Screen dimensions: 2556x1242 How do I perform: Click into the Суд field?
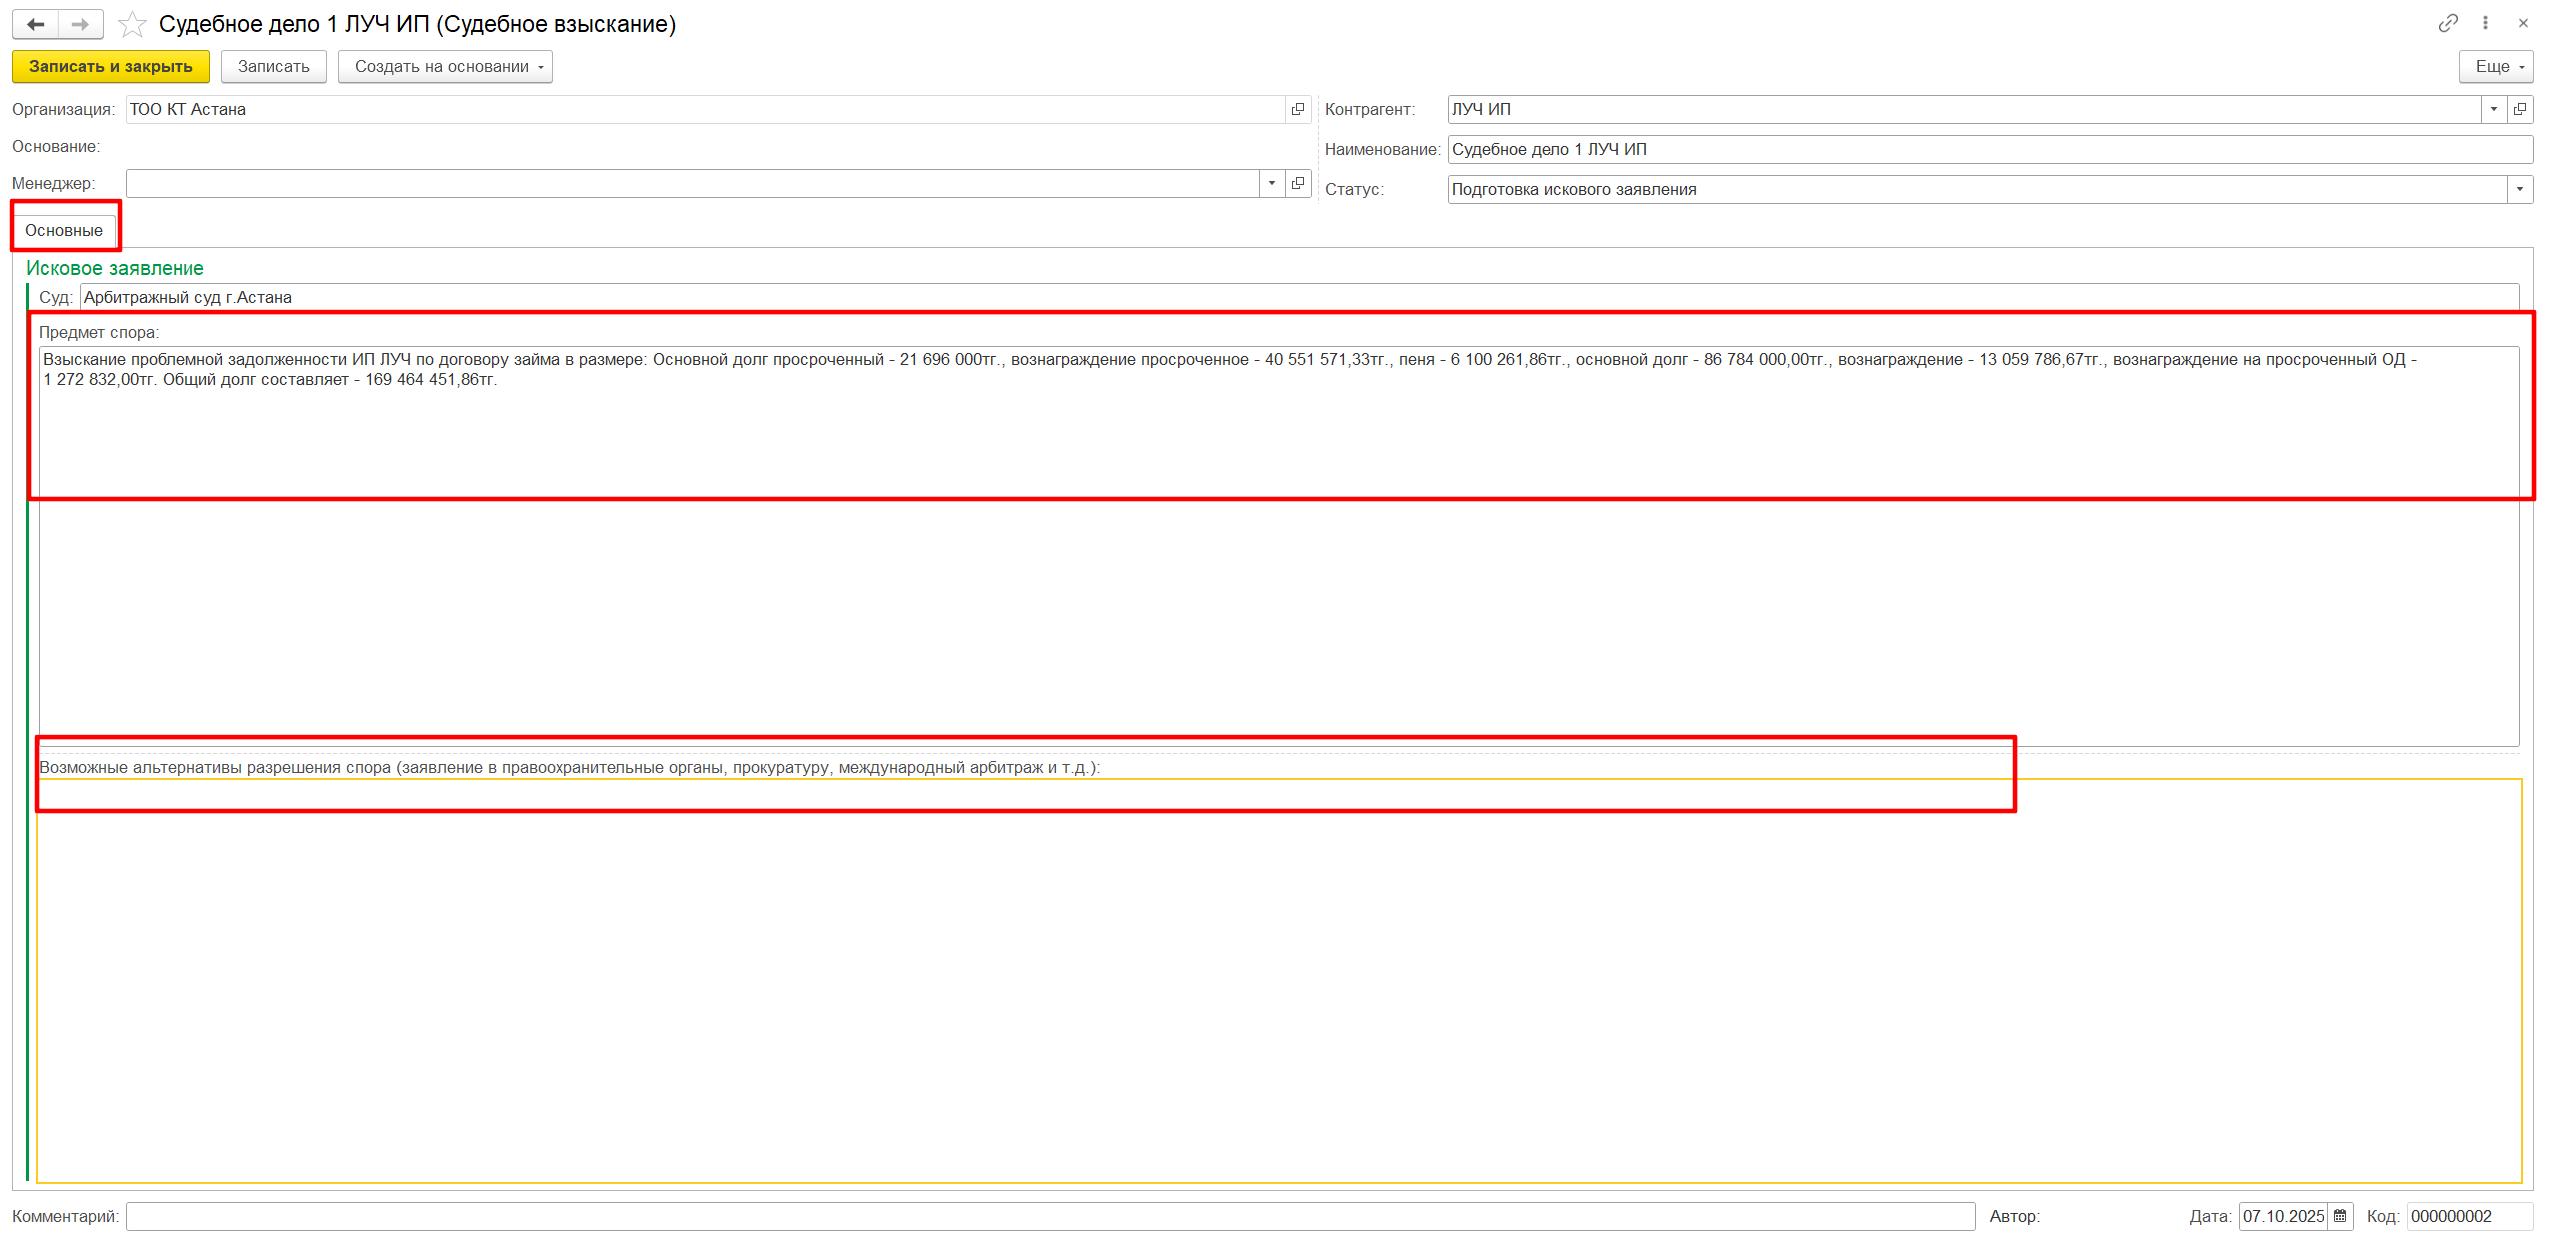[x=1299, y=297]
